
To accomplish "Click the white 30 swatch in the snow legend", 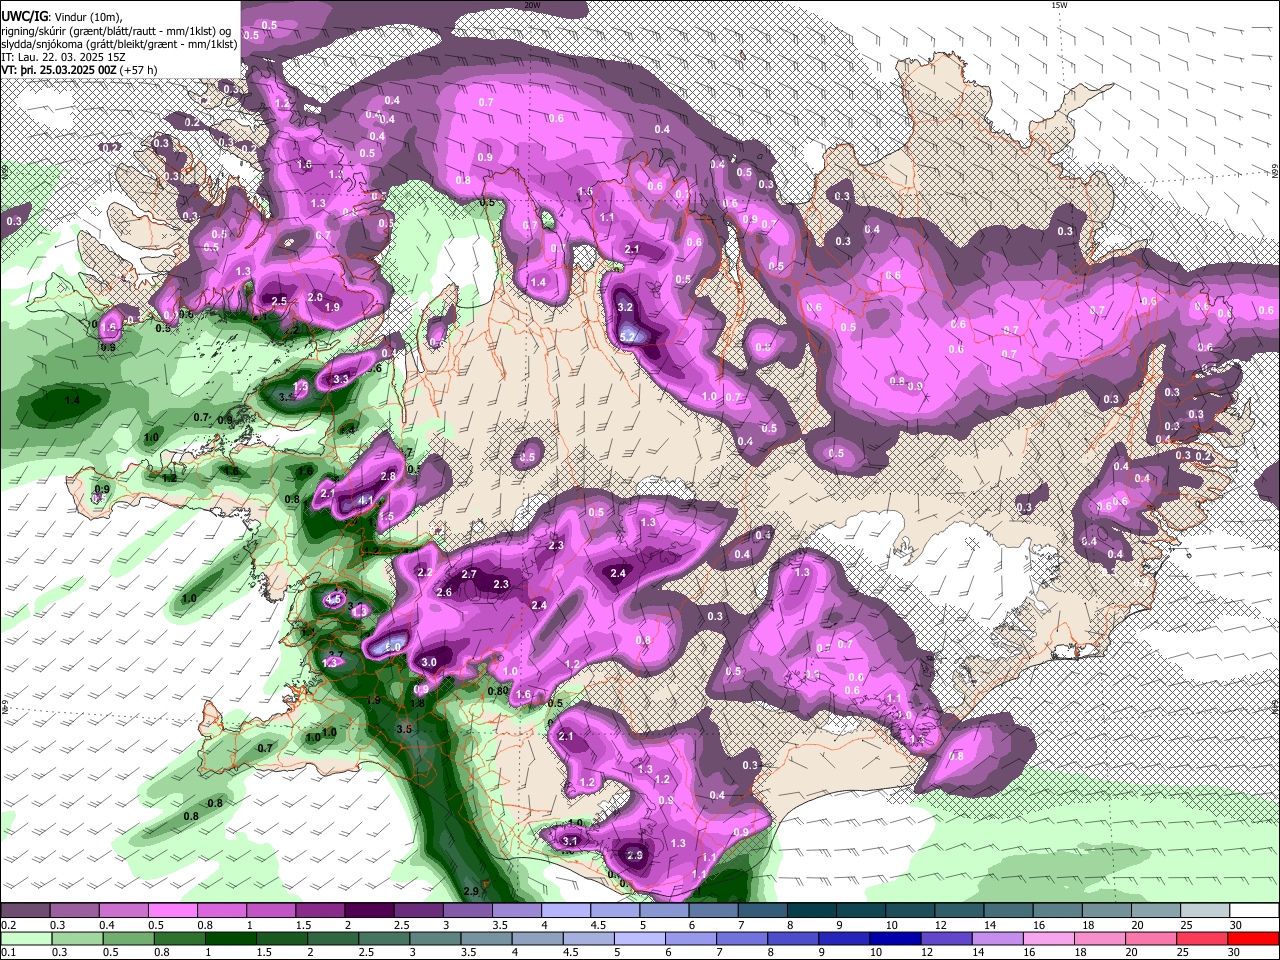I will click(1255, 910).
